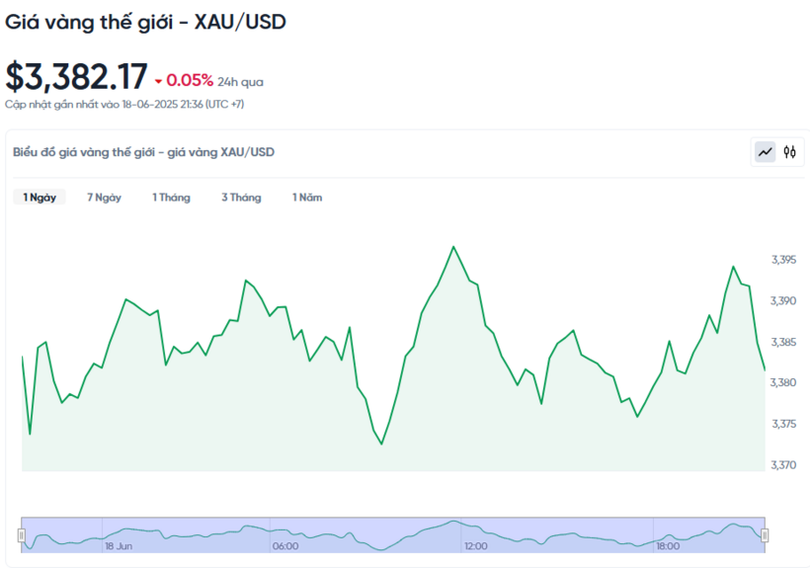Show the 1 Tháng chart range
The width and height of the screenshot is (810, 568).
171,198
